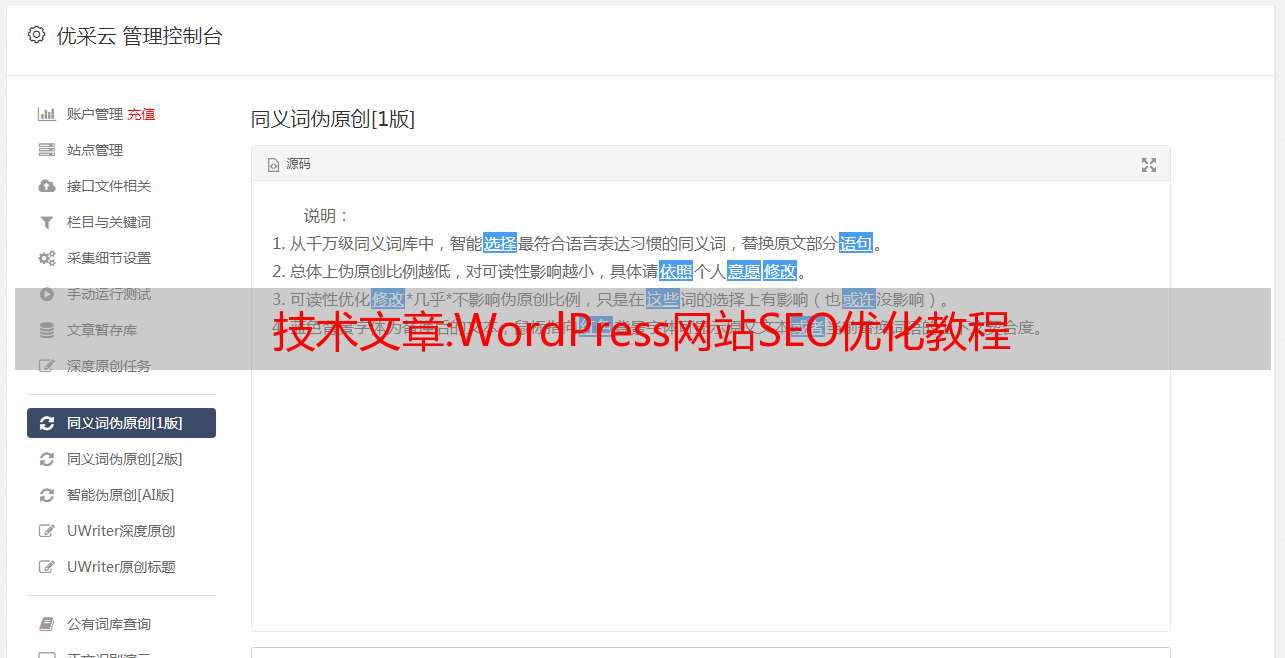
Task: Click the source code icon in editor toolbar
Action: coord(273,164)
